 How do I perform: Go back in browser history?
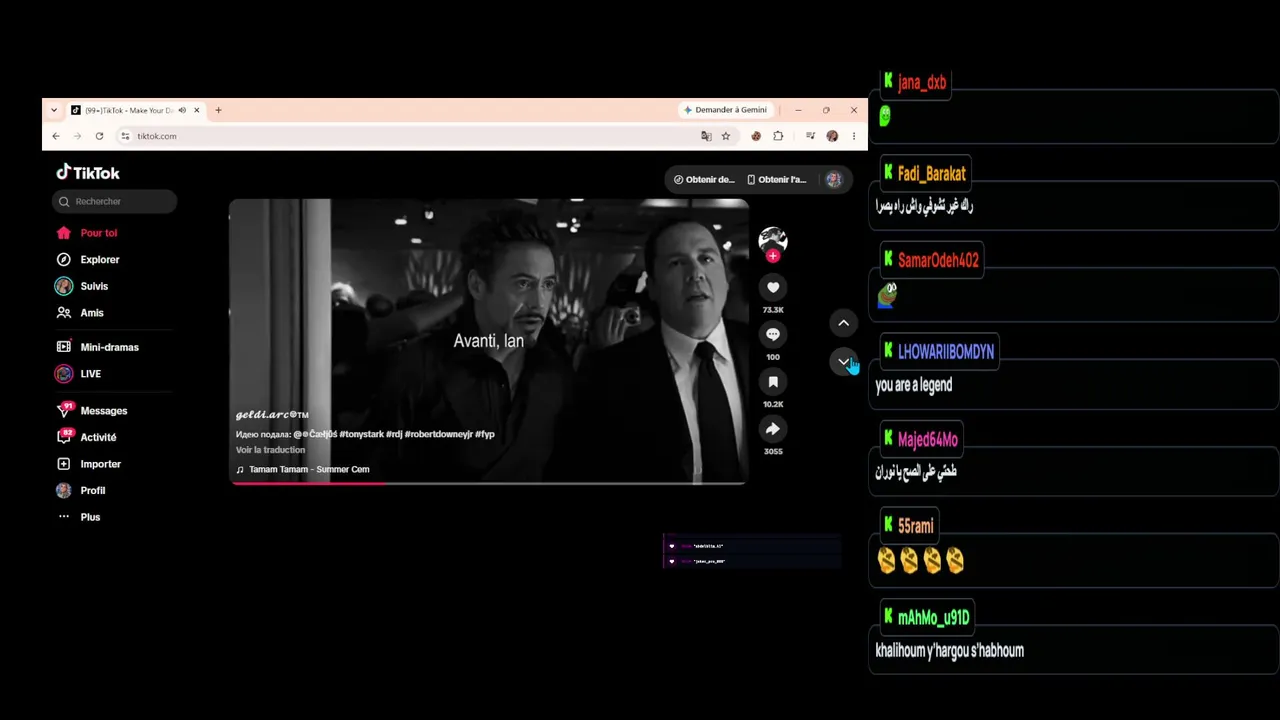pos(56,136)
